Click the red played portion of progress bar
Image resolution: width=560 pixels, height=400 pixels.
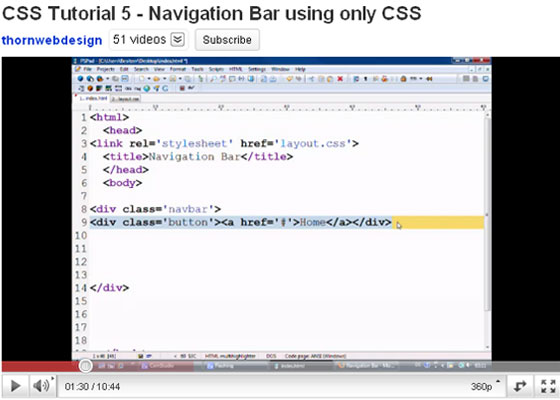pos(40,366)
